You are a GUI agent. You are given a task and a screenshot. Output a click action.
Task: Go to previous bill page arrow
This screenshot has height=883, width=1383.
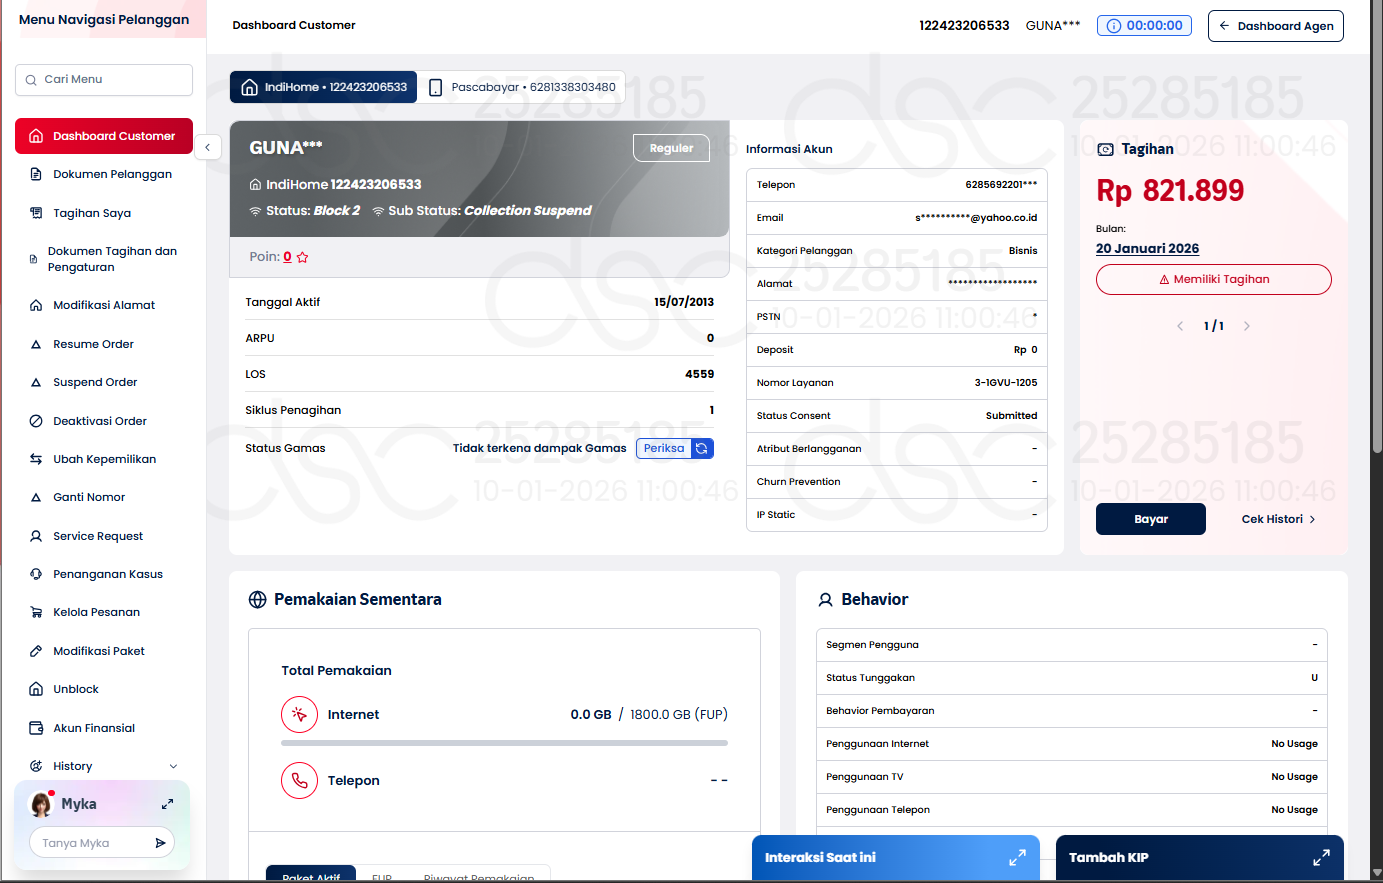pos(1180,326)
